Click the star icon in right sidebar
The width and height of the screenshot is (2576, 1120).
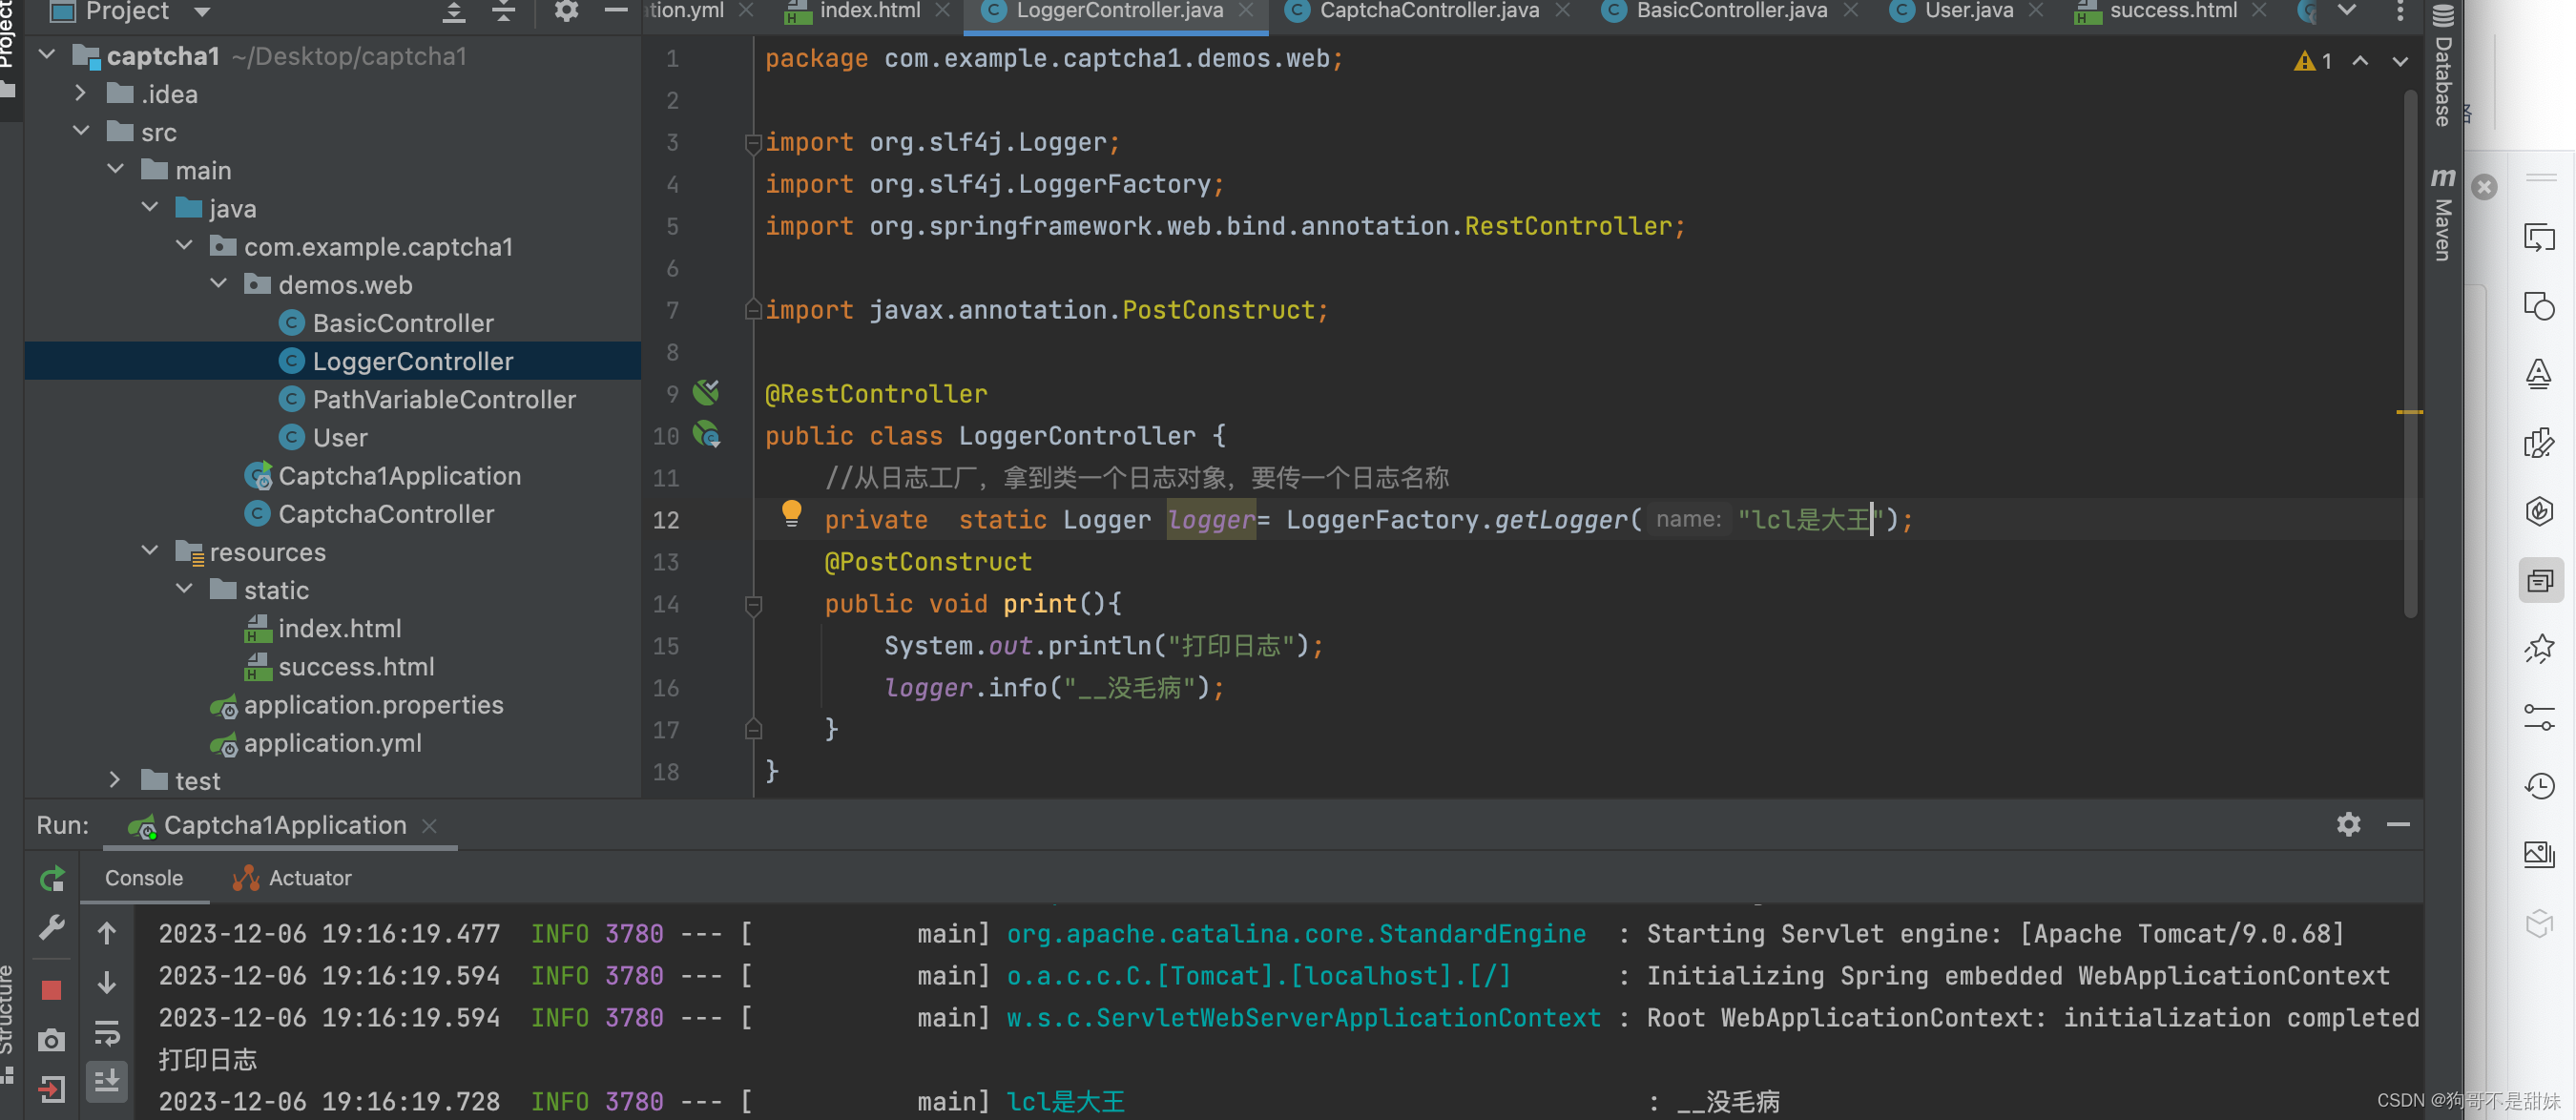[x=2539, y=649]
